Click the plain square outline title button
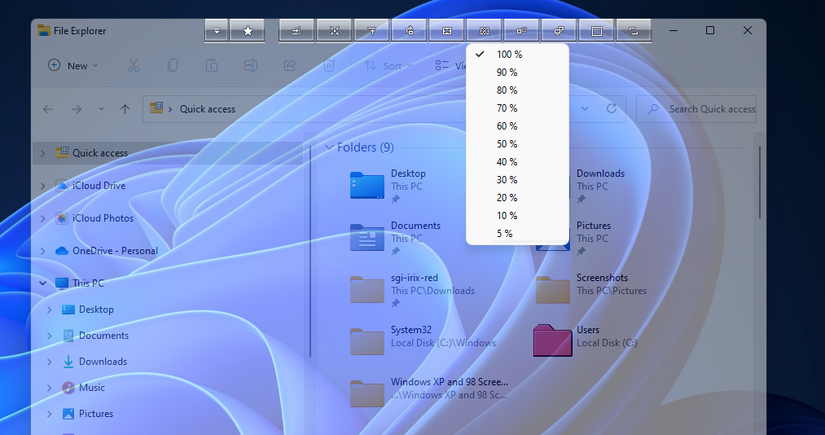 click(596, 31)
